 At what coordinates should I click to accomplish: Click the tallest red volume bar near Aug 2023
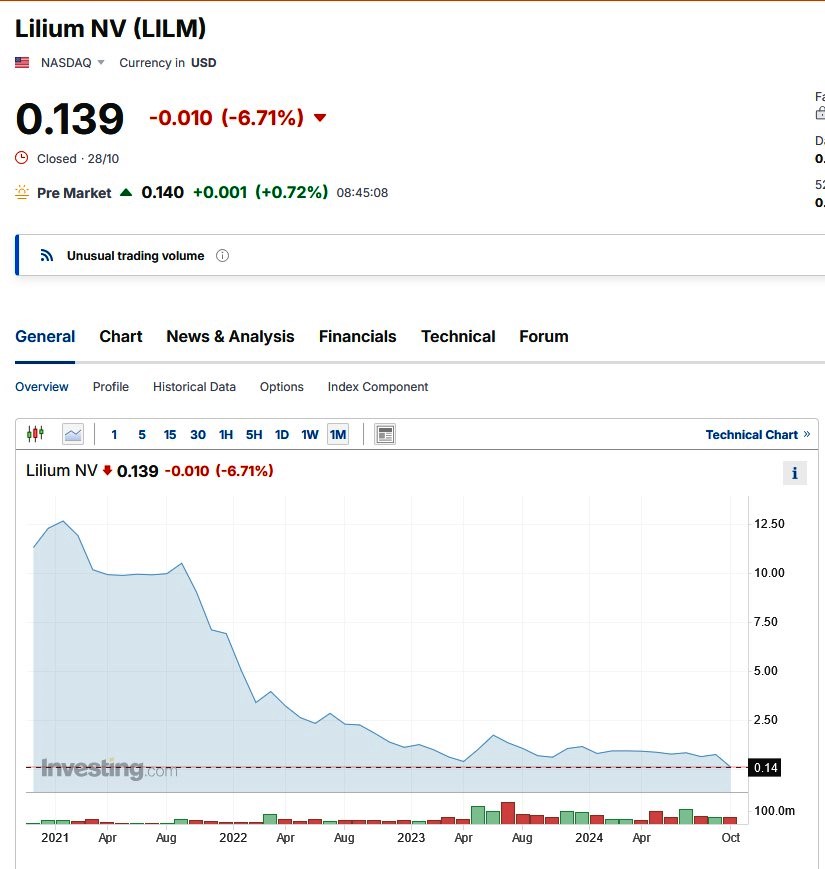pos(508,812)
